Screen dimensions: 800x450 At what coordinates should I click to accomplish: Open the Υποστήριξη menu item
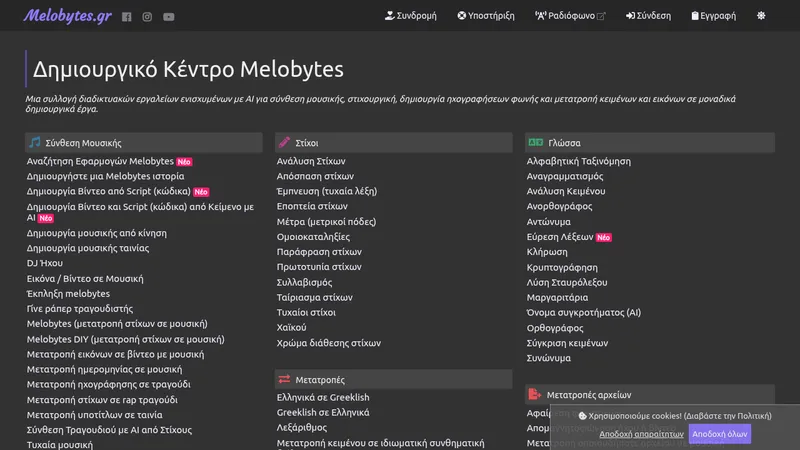486,16
